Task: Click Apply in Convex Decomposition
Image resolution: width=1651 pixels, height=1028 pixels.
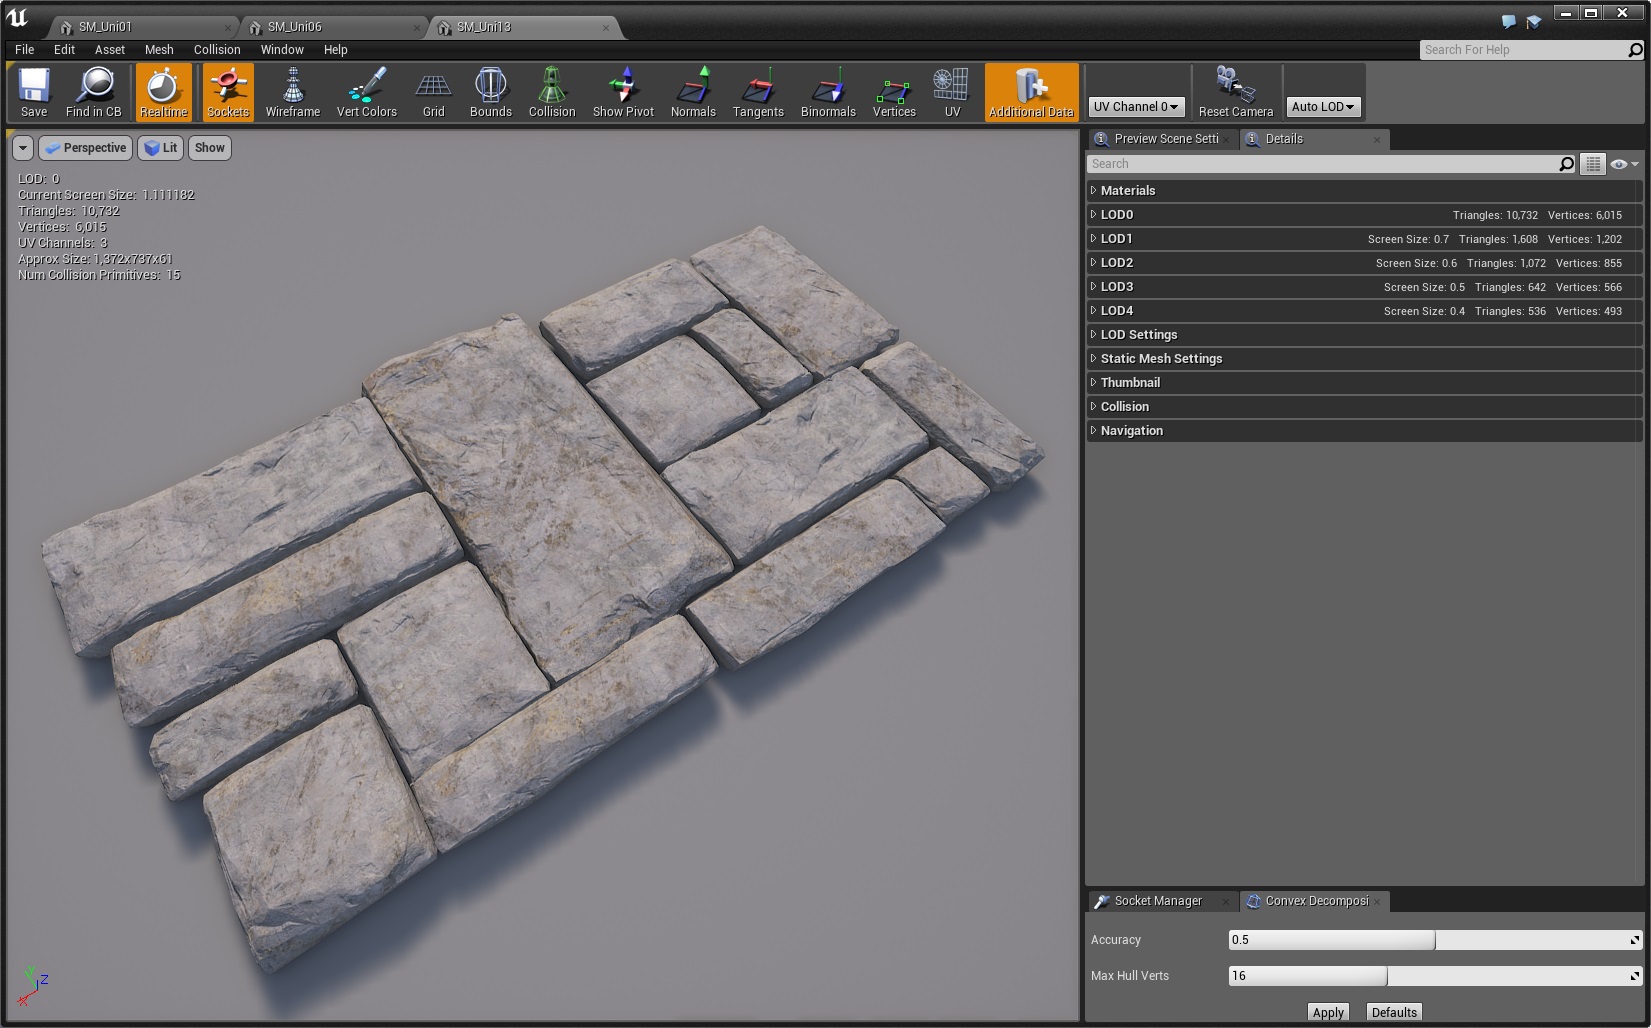Action: click(1327, 1012)
